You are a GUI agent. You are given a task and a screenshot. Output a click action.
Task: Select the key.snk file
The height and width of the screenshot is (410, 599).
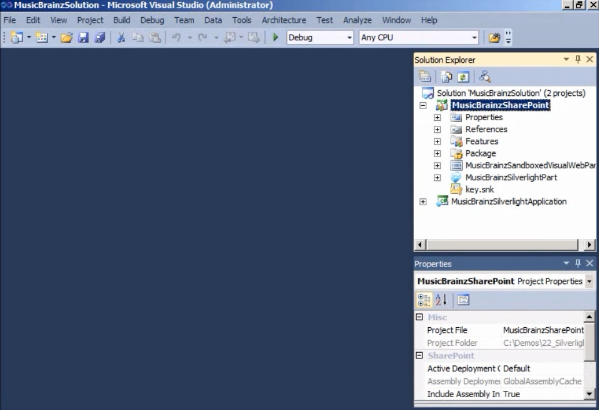479,190
